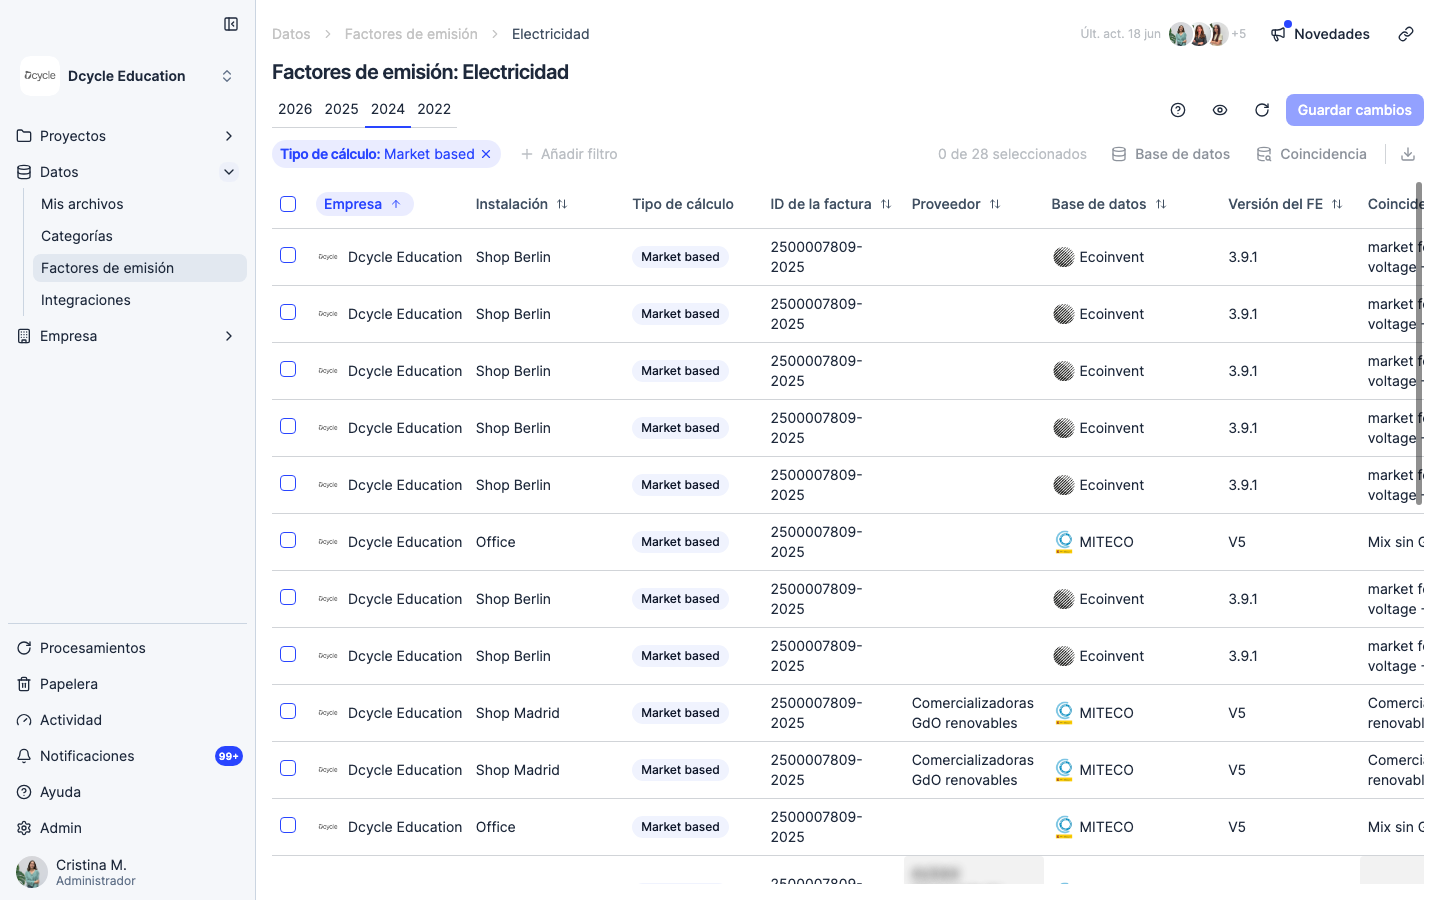Image resolution: width=1440 pixels, height=900 pixels.
Task: Click the Proyectos folder icon
Action: coord(24,136)
